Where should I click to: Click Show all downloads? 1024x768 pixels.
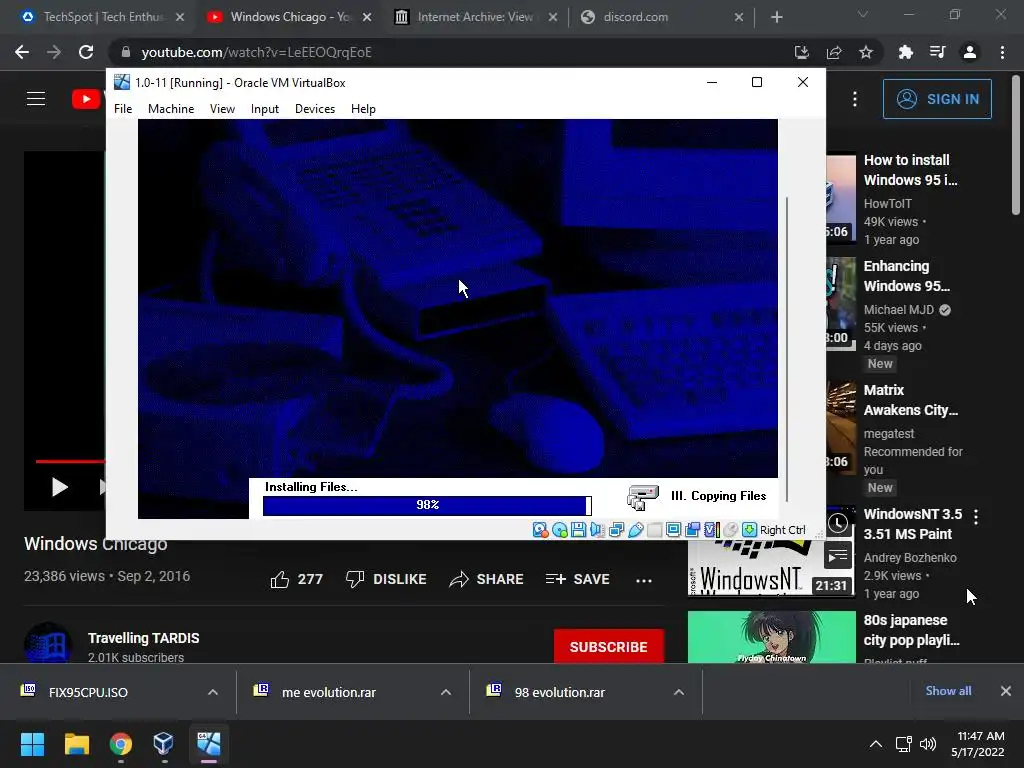coord(948,690)
